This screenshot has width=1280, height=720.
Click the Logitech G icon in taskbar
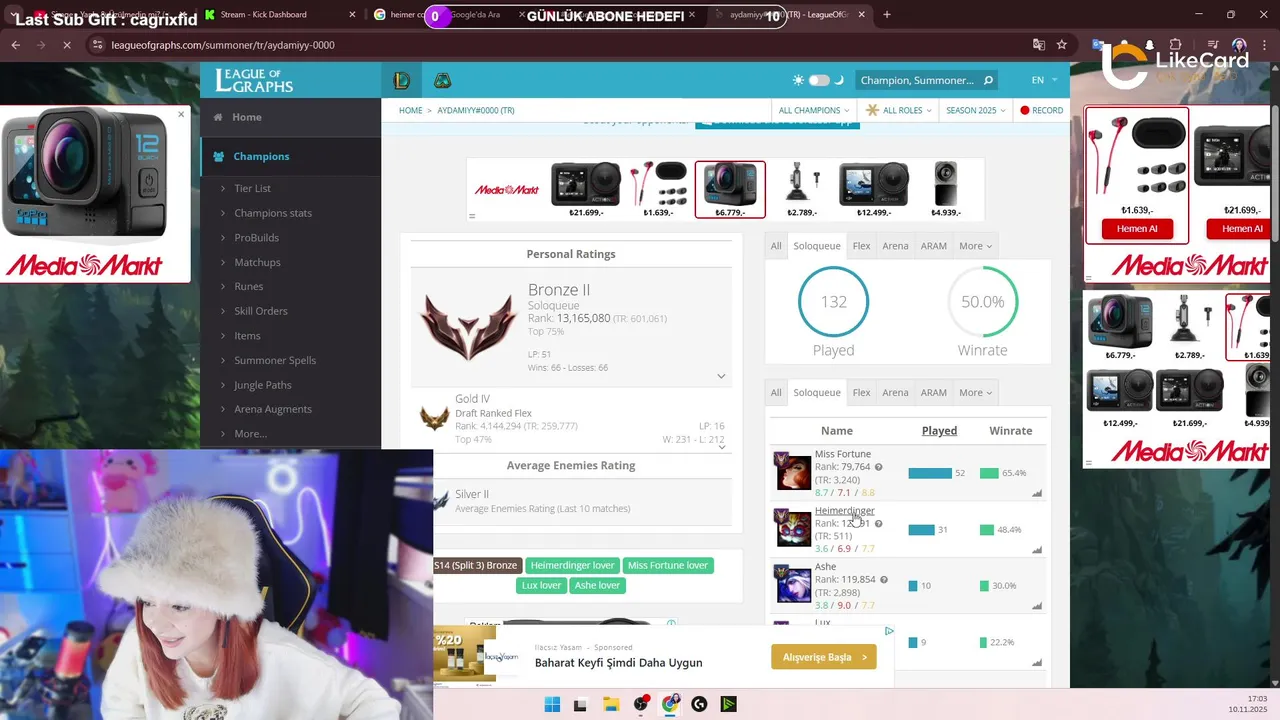coord(699,704)
